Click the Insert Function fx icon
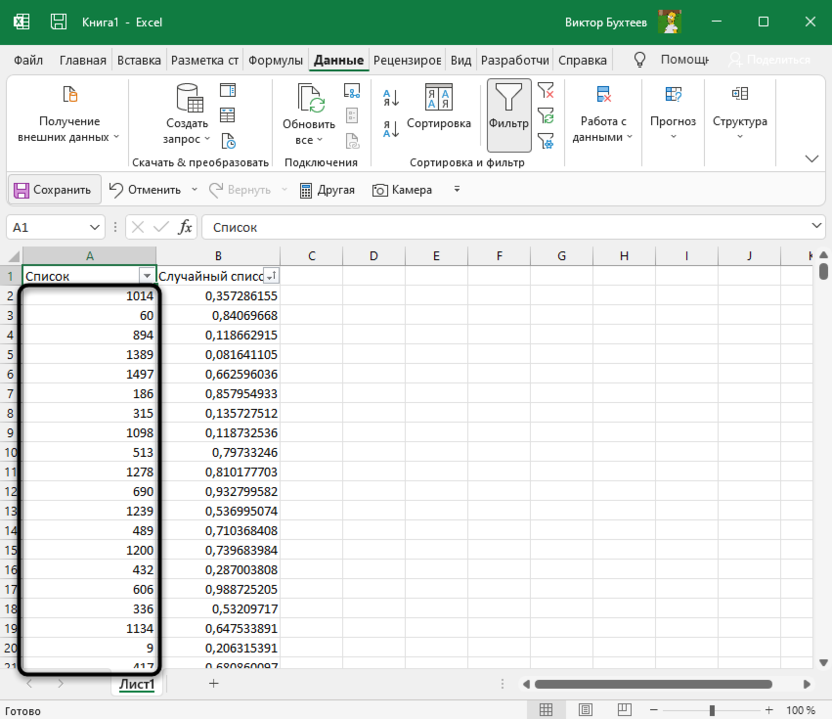Viewport: 832px width, 719px height. pos(185,227)
